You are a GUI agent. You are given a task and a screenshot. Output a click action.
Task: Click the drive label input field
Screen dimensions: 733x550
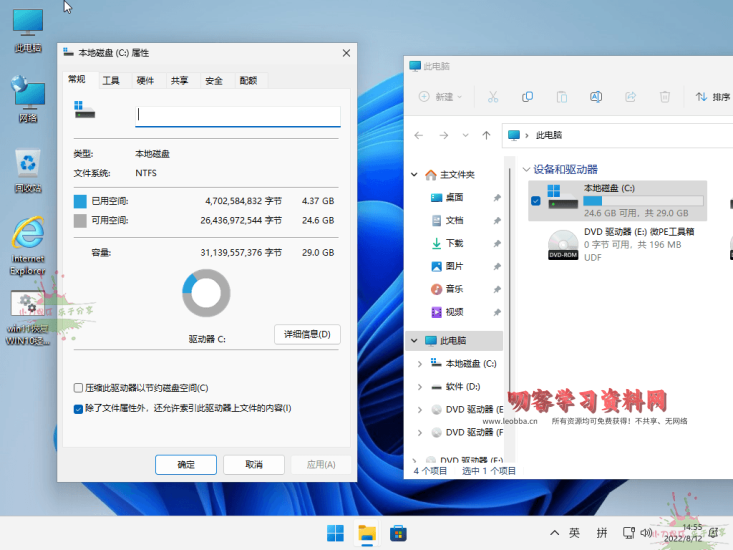coord(237,115)
